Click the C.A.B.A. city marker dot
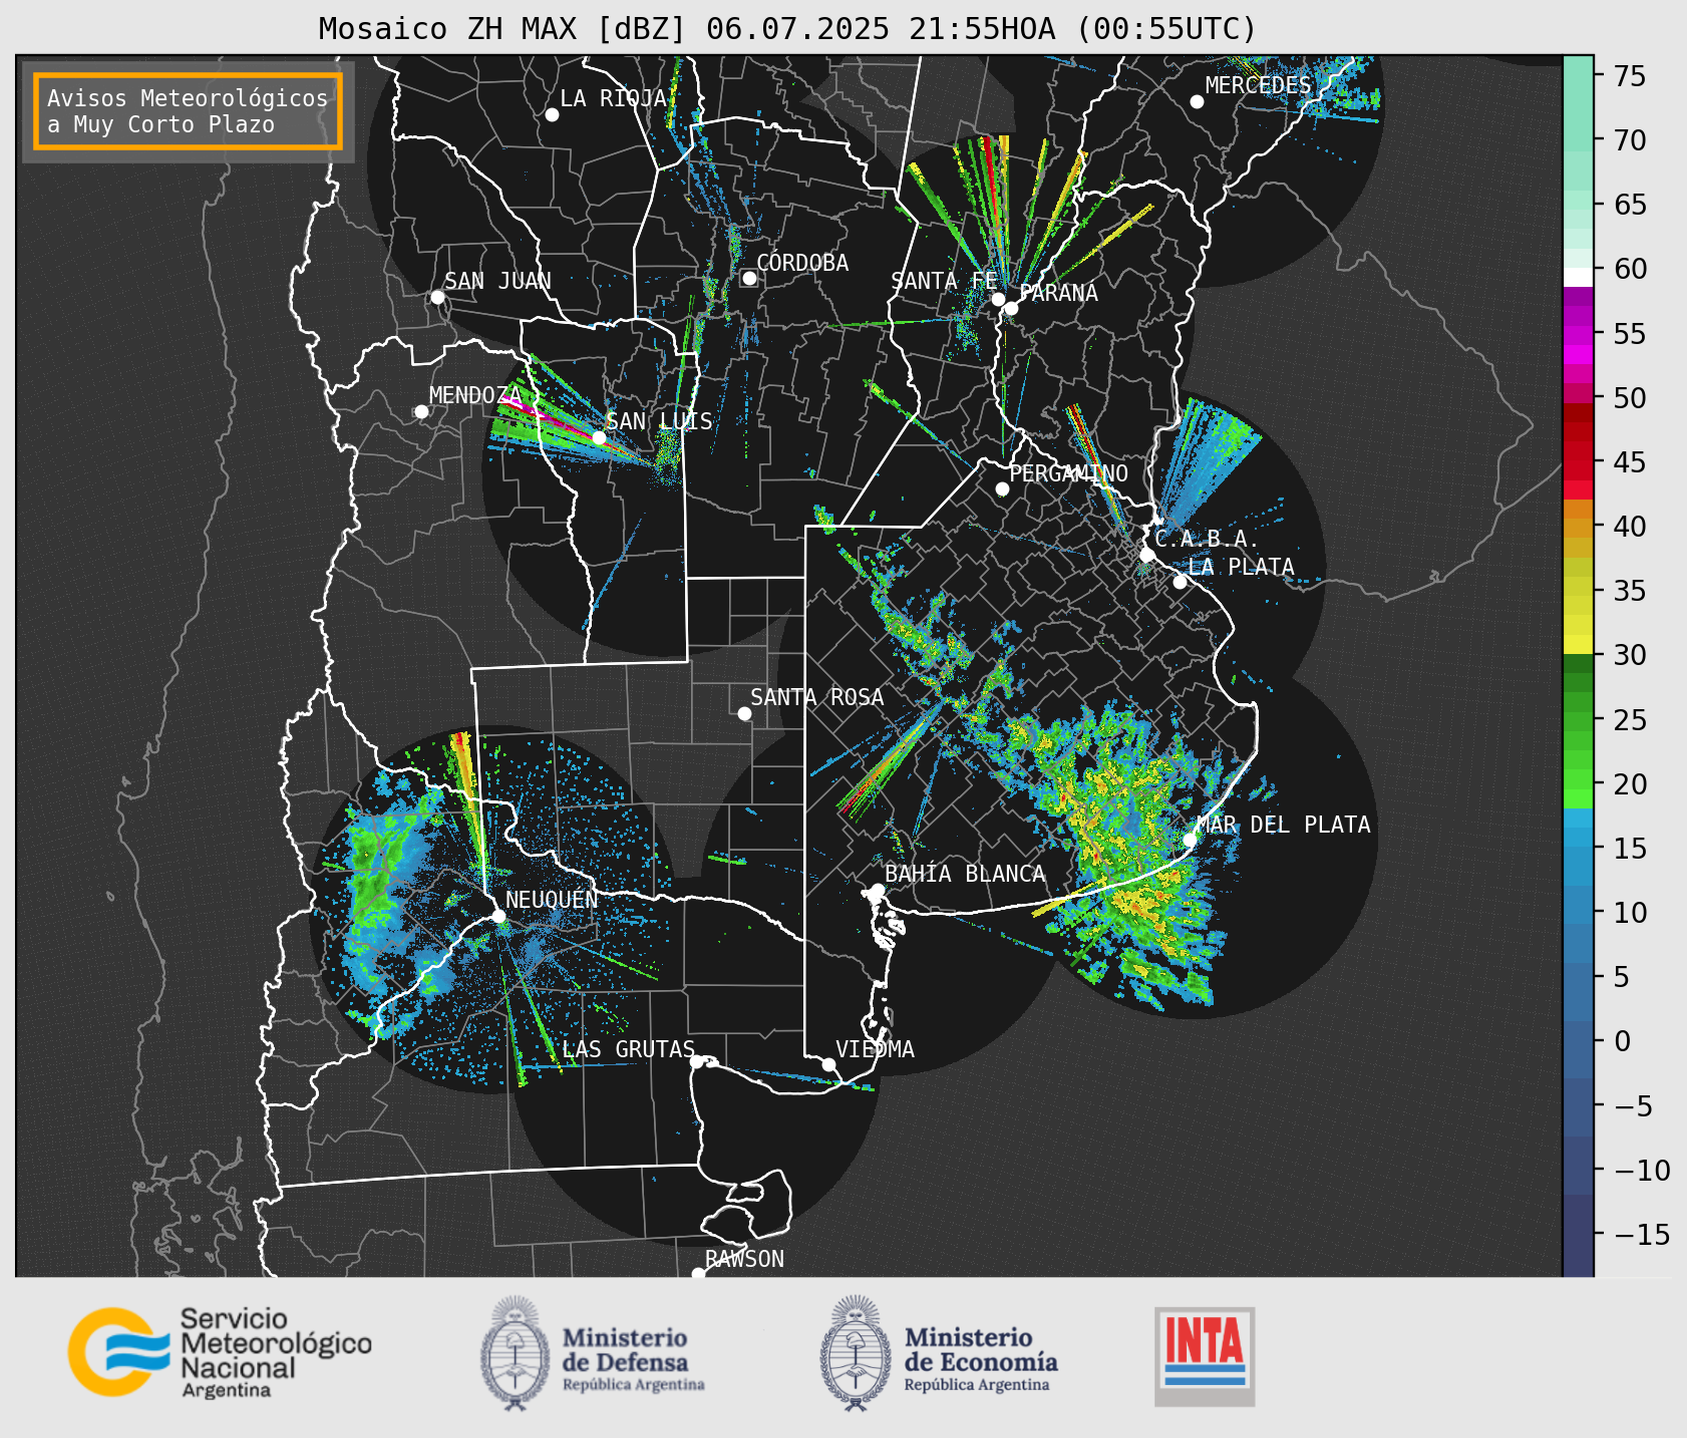The height and width of the screenshot is (1438, 1687). [x=1148, y=555]
